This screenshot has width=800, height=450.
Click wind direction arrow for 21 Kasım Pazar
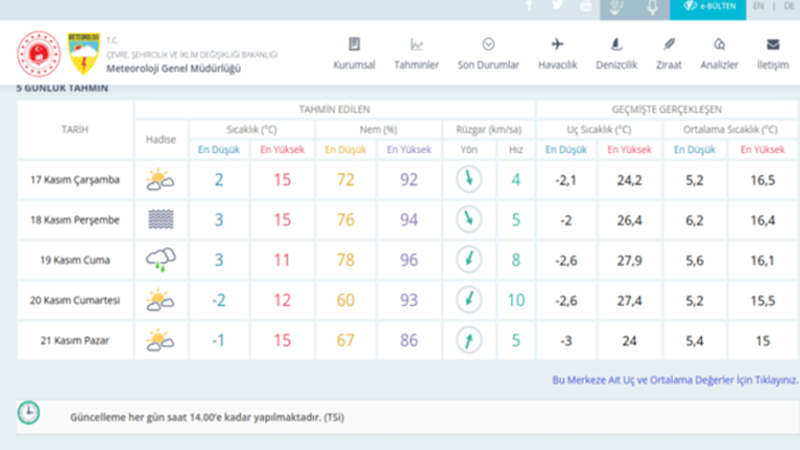pos(466,340)
